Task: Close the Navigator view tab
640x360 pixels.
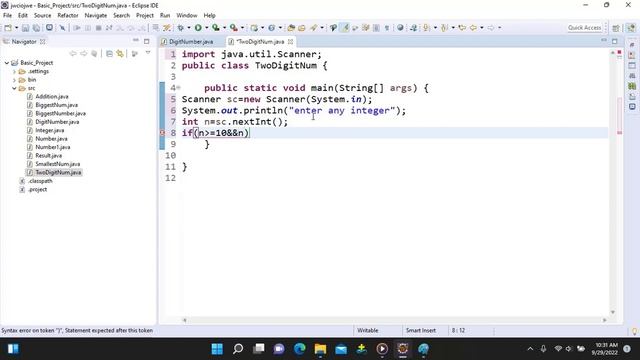Action: [x=42, y=42]
